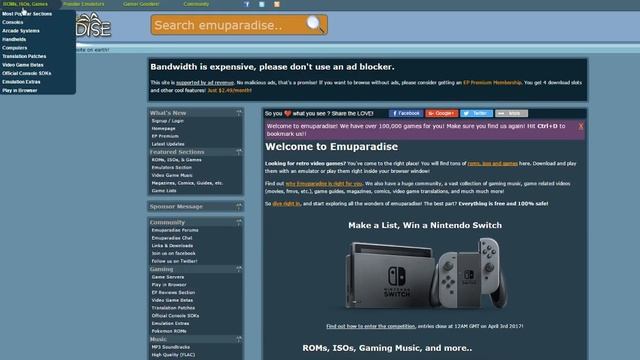The image size is (640, 360).
Task: Collapse the What's New sidebar section
Action: (239, 113)
